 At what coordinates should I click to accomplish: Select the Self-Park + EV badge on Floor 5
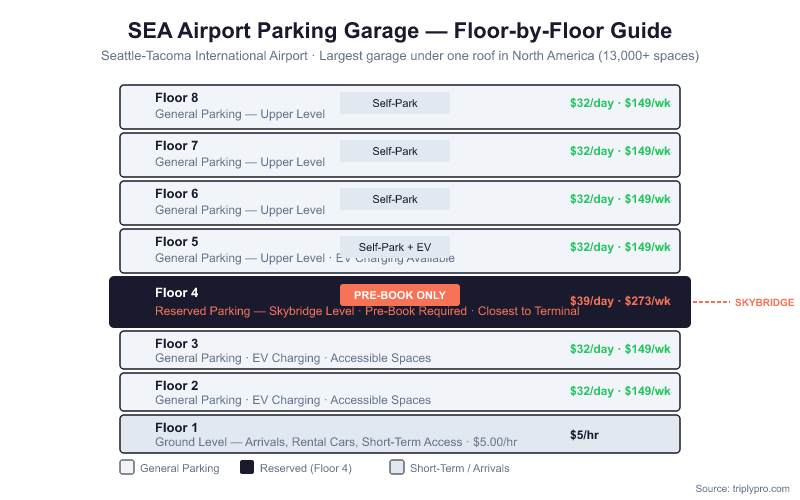click(x=395, y=246)
